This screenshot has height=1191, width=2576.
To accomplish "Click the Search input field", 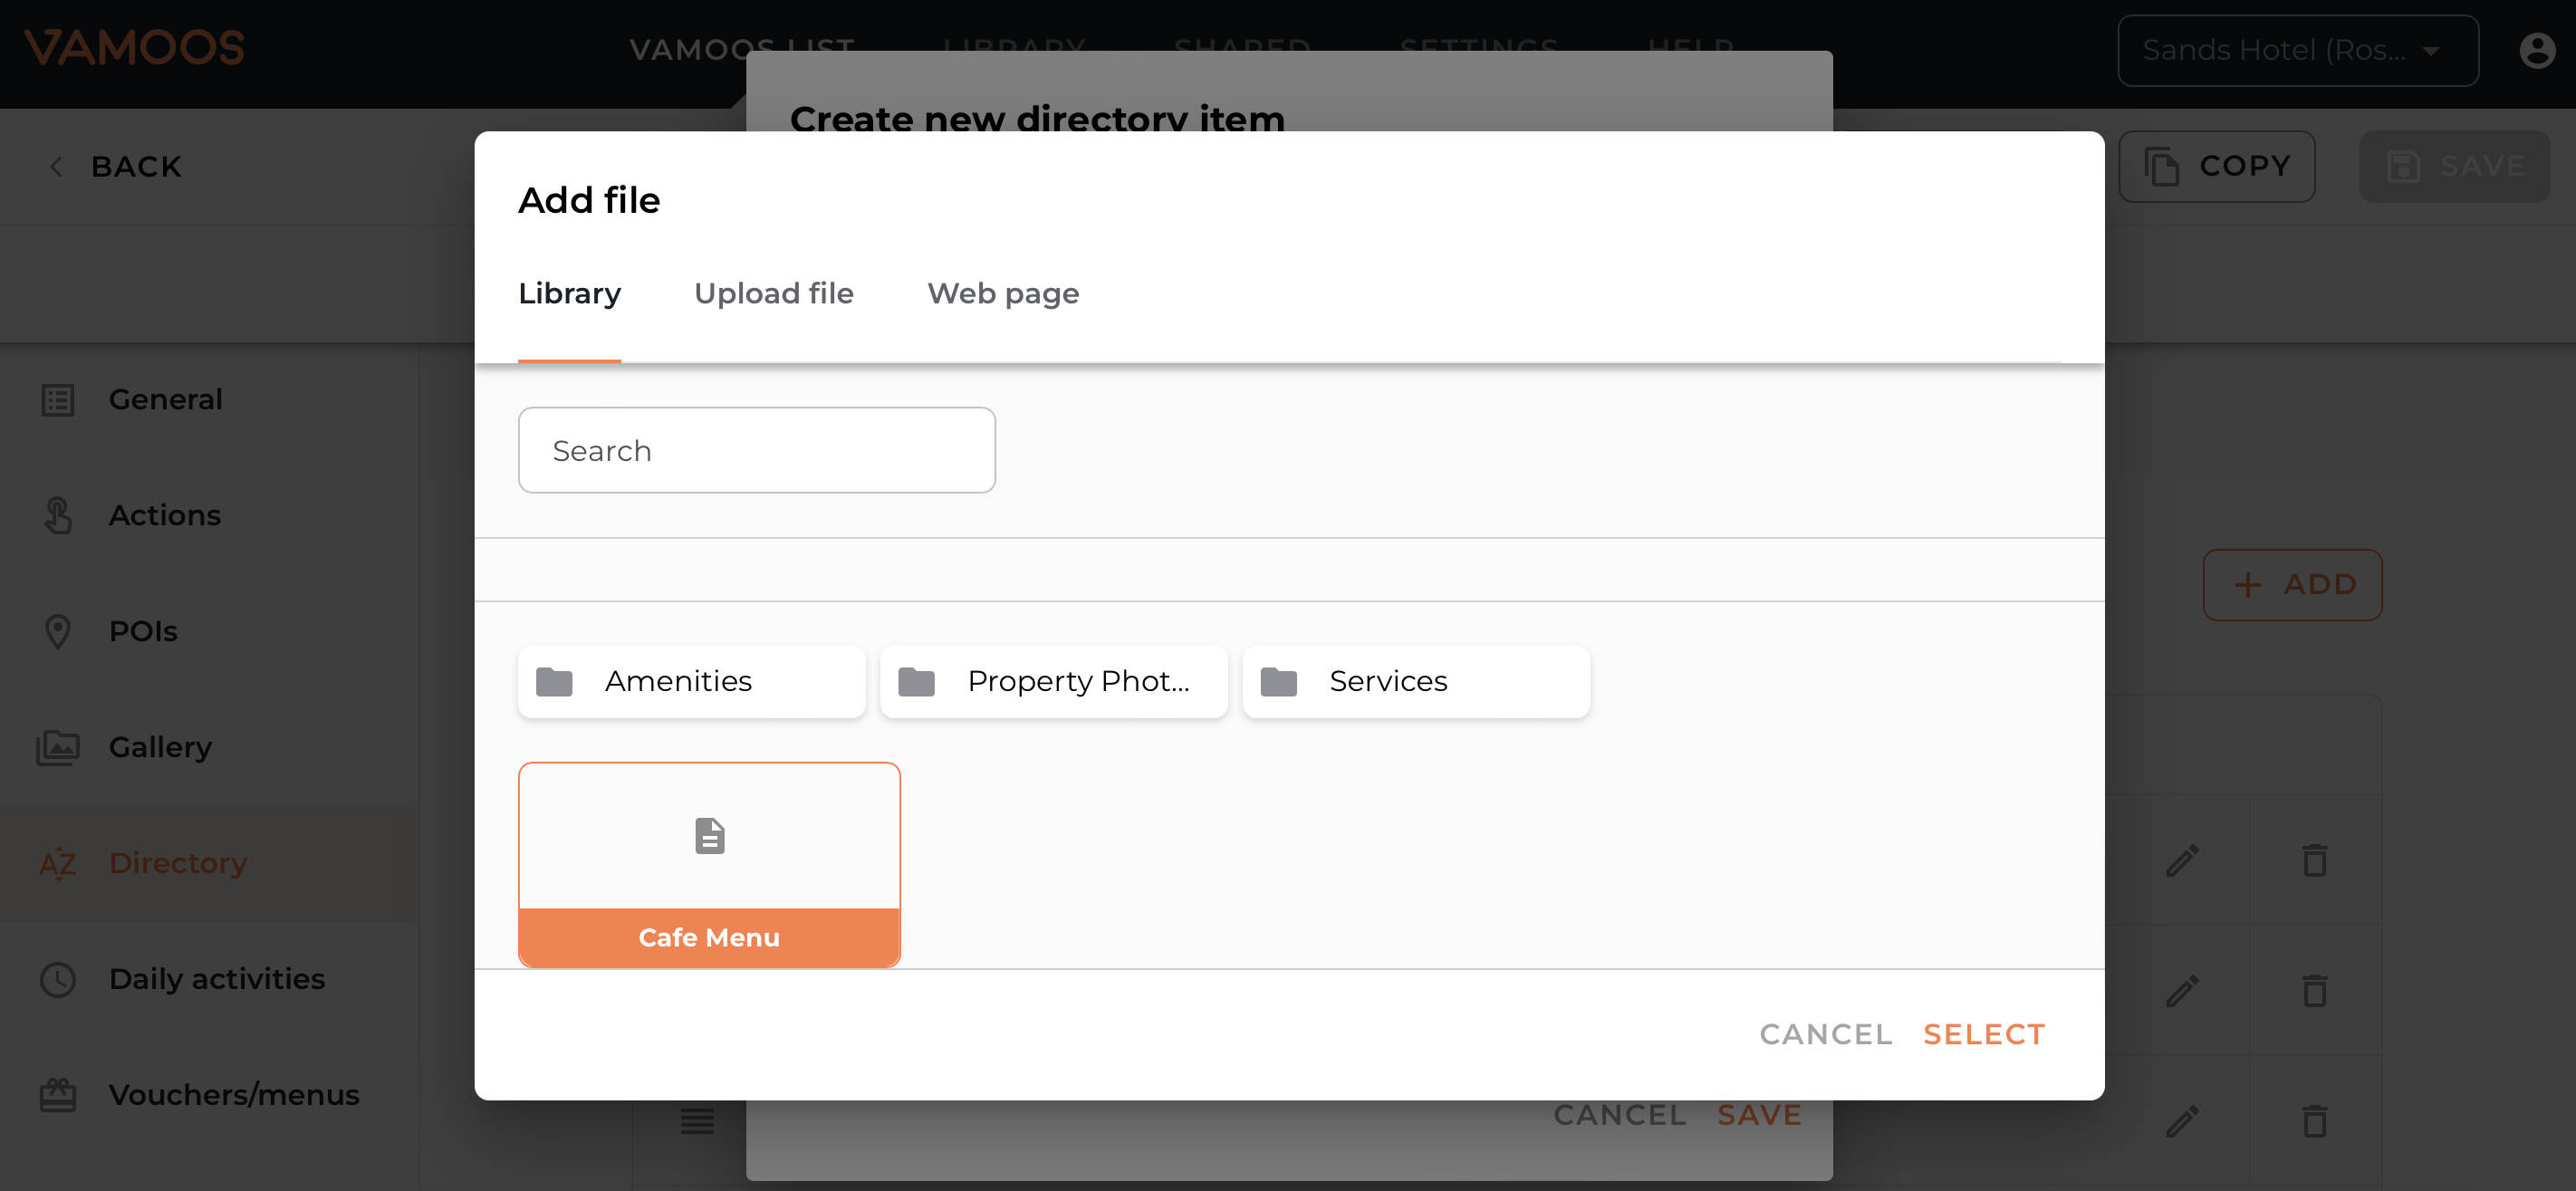I will click(x=756, y=450).
